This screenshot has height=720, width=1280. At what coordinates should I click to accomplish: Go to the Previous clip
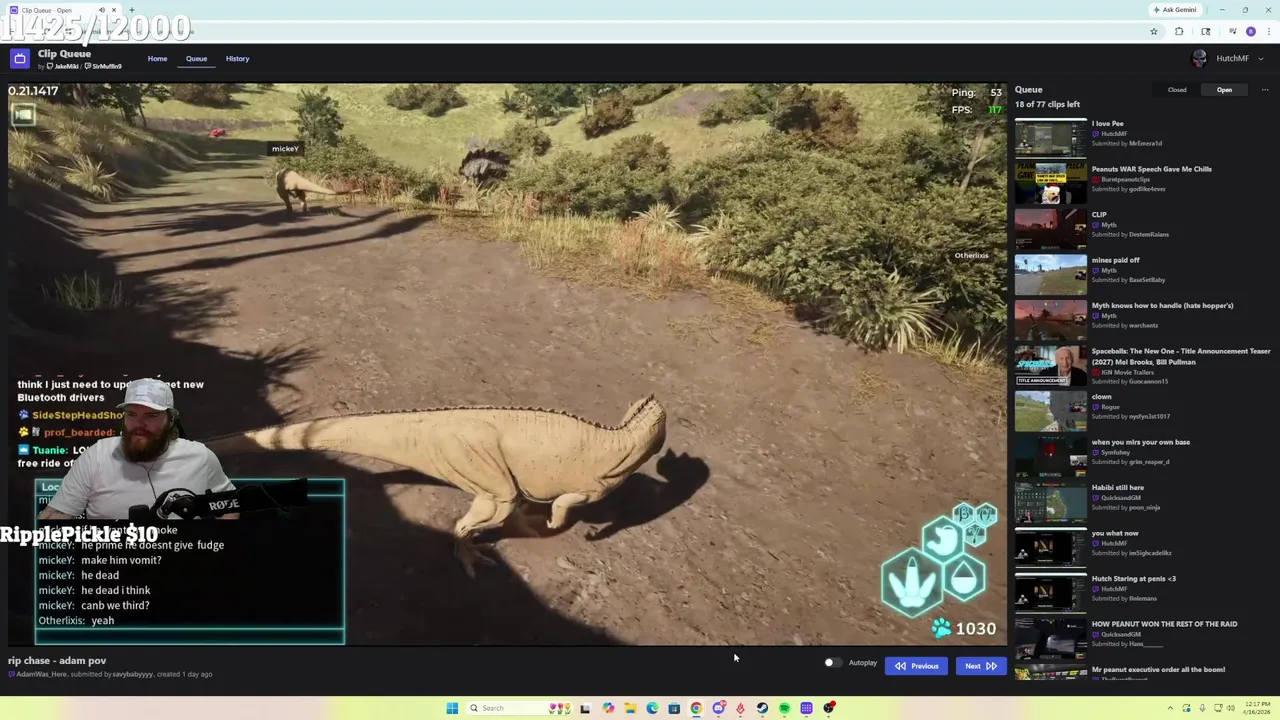[x=916, y=666]
